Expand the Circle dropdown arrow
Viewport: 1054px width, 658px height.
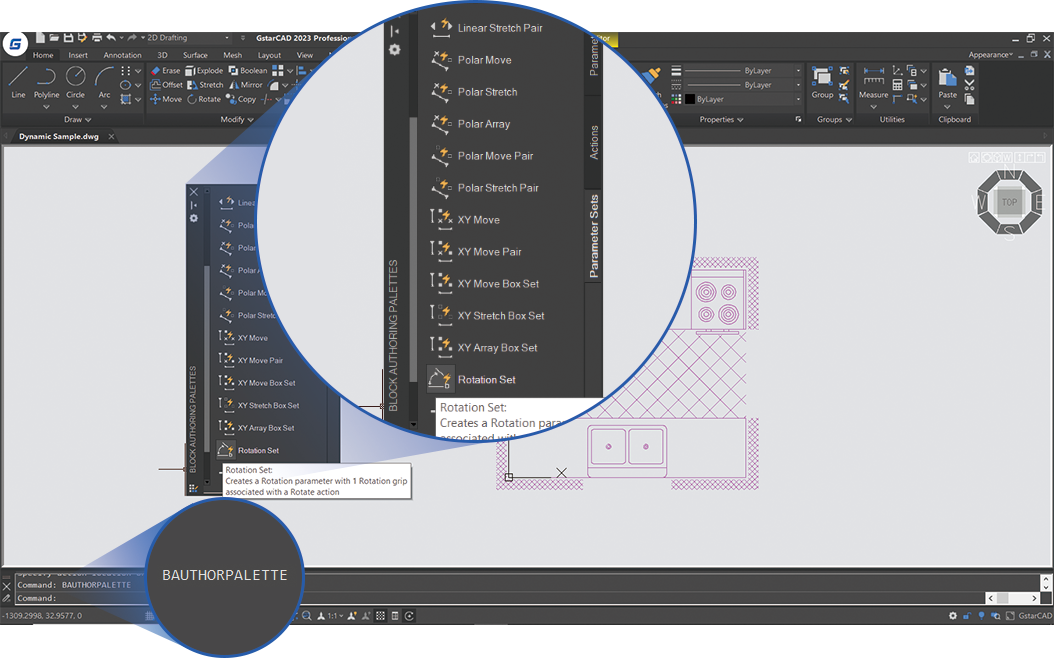75,107
